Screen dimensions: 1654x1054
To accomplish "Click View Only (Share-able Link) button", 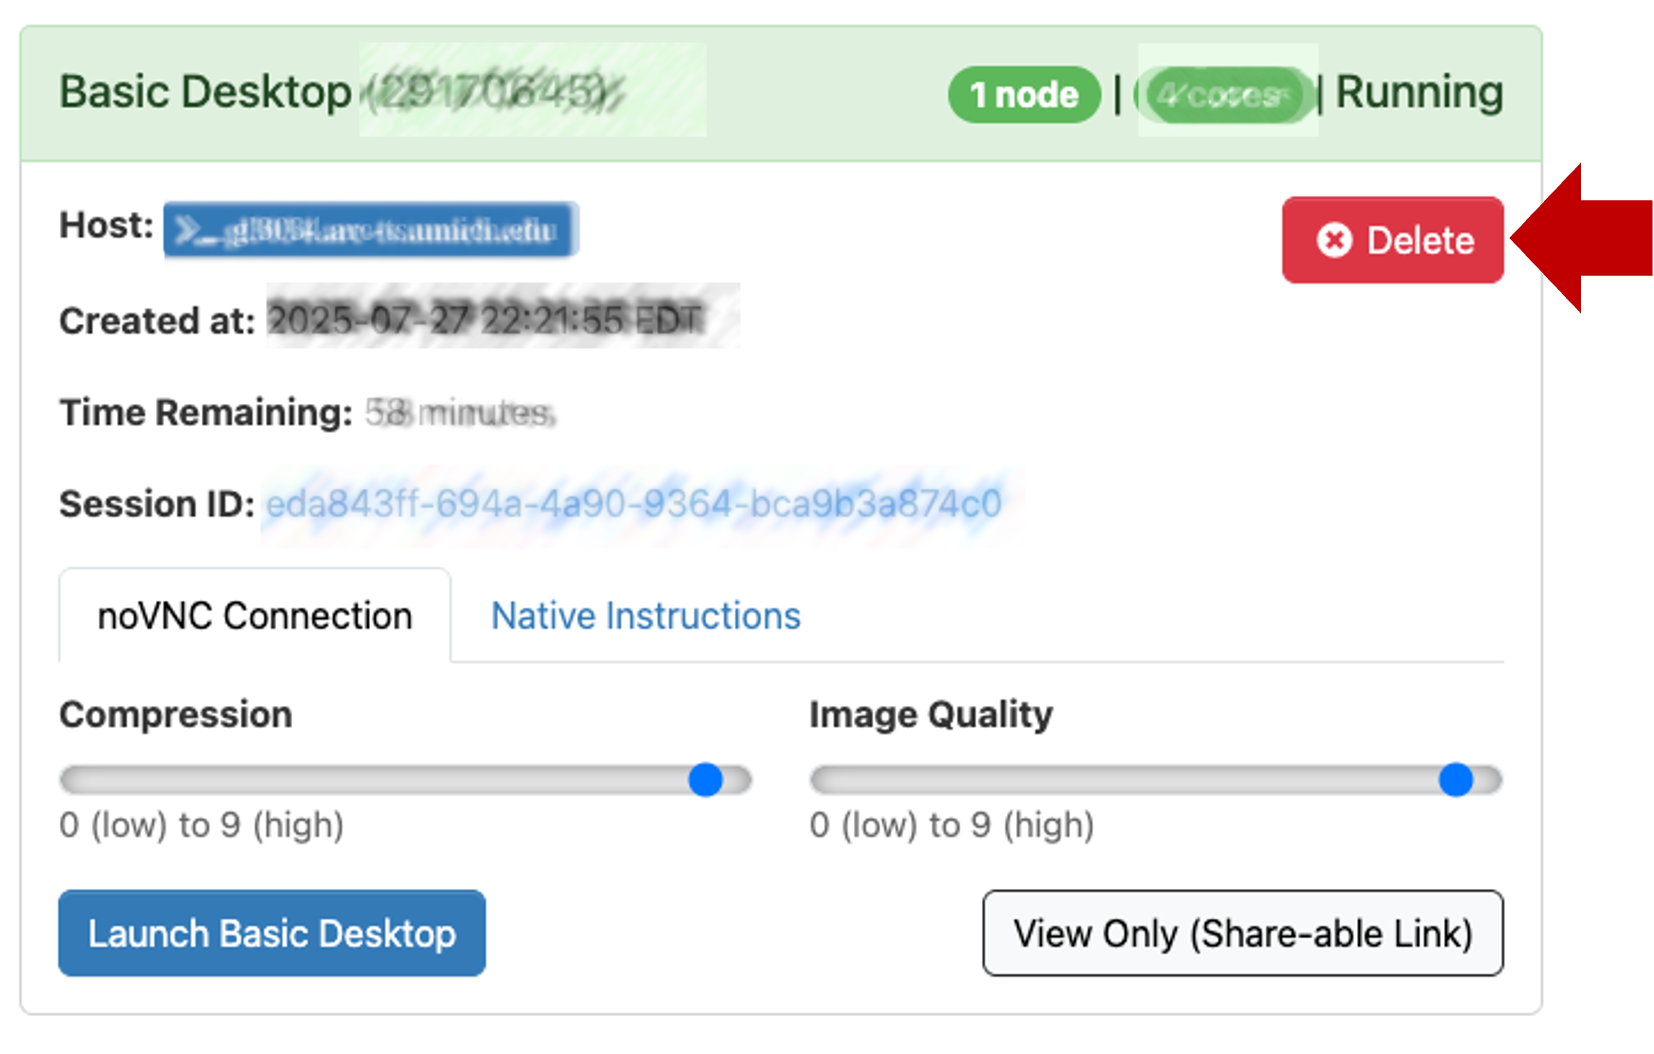I will coord(1242,933).
